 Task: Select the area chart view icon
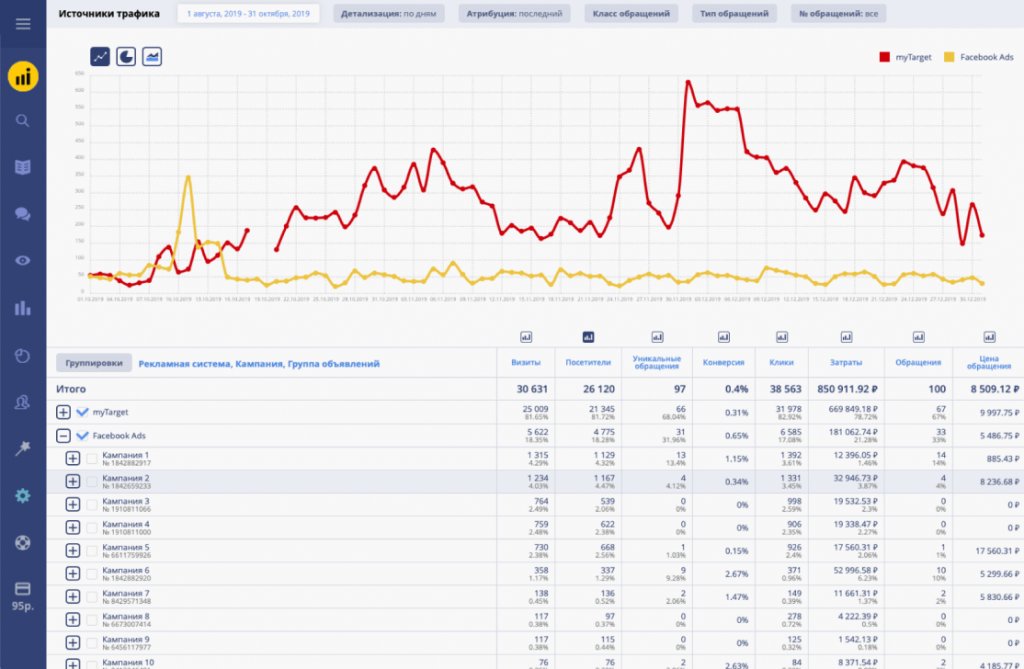tap(152, 57)
